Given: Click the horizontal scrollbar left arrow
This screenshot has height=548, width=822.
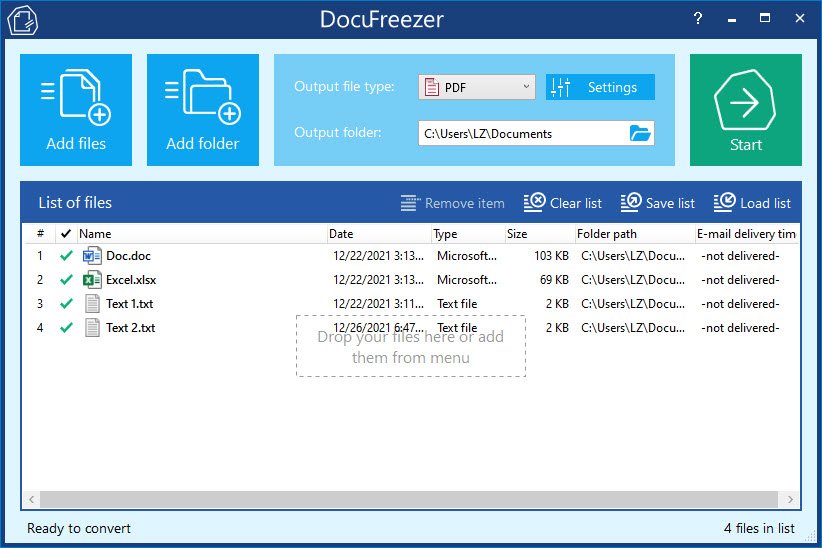Looking at the screenshot, I should tap(31, 499).
